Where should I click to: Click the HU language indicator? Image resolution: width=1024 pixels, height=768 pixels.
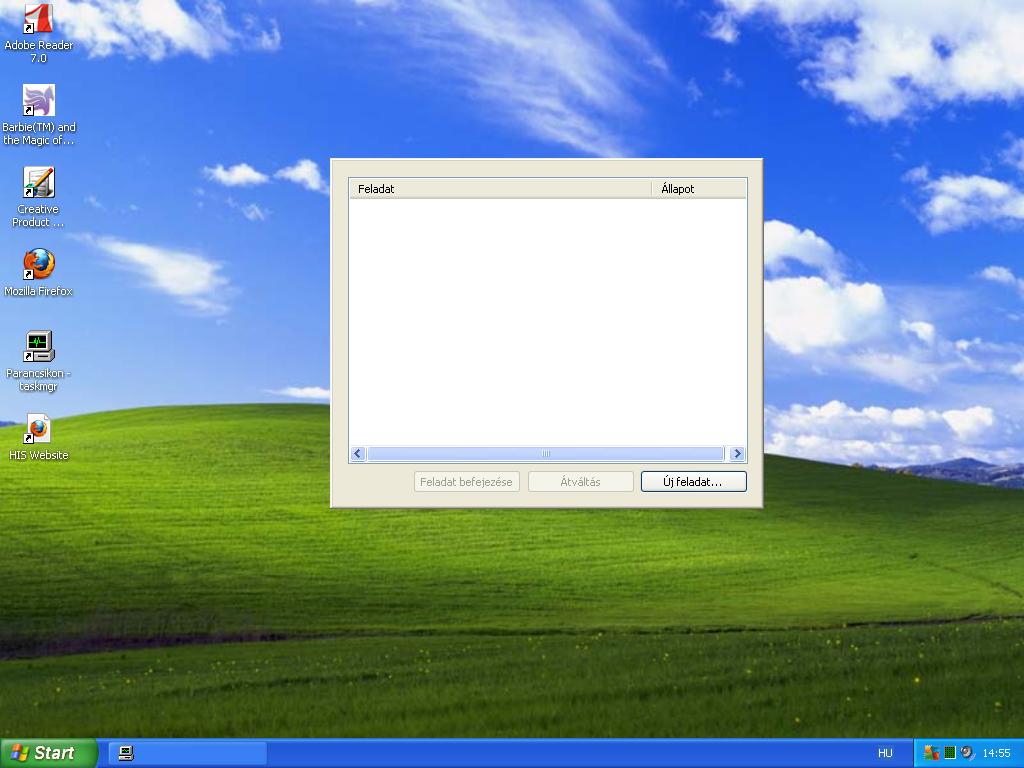[885, 753]
